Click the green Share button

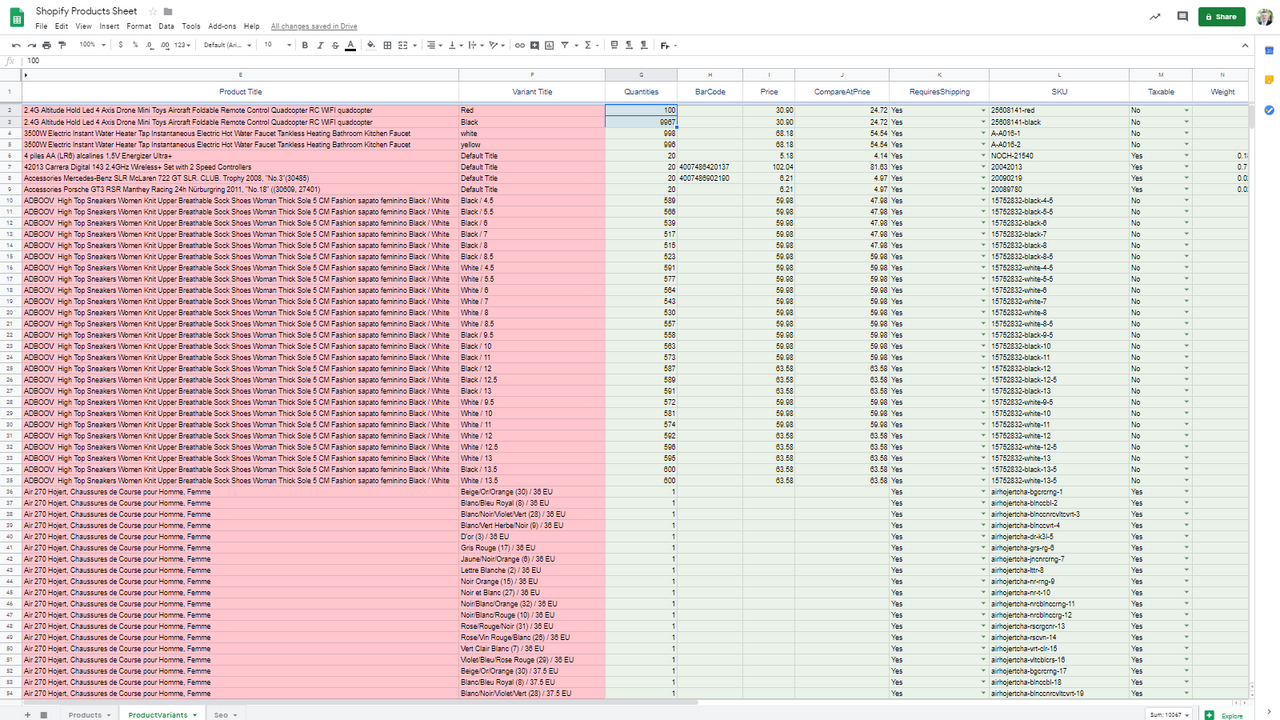(1222, 17)
